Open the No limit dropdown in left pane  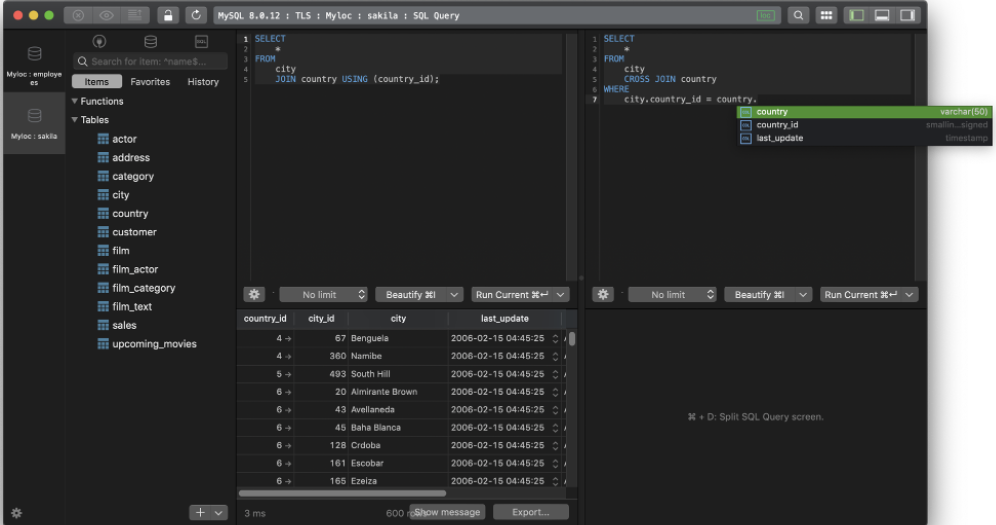323,295
